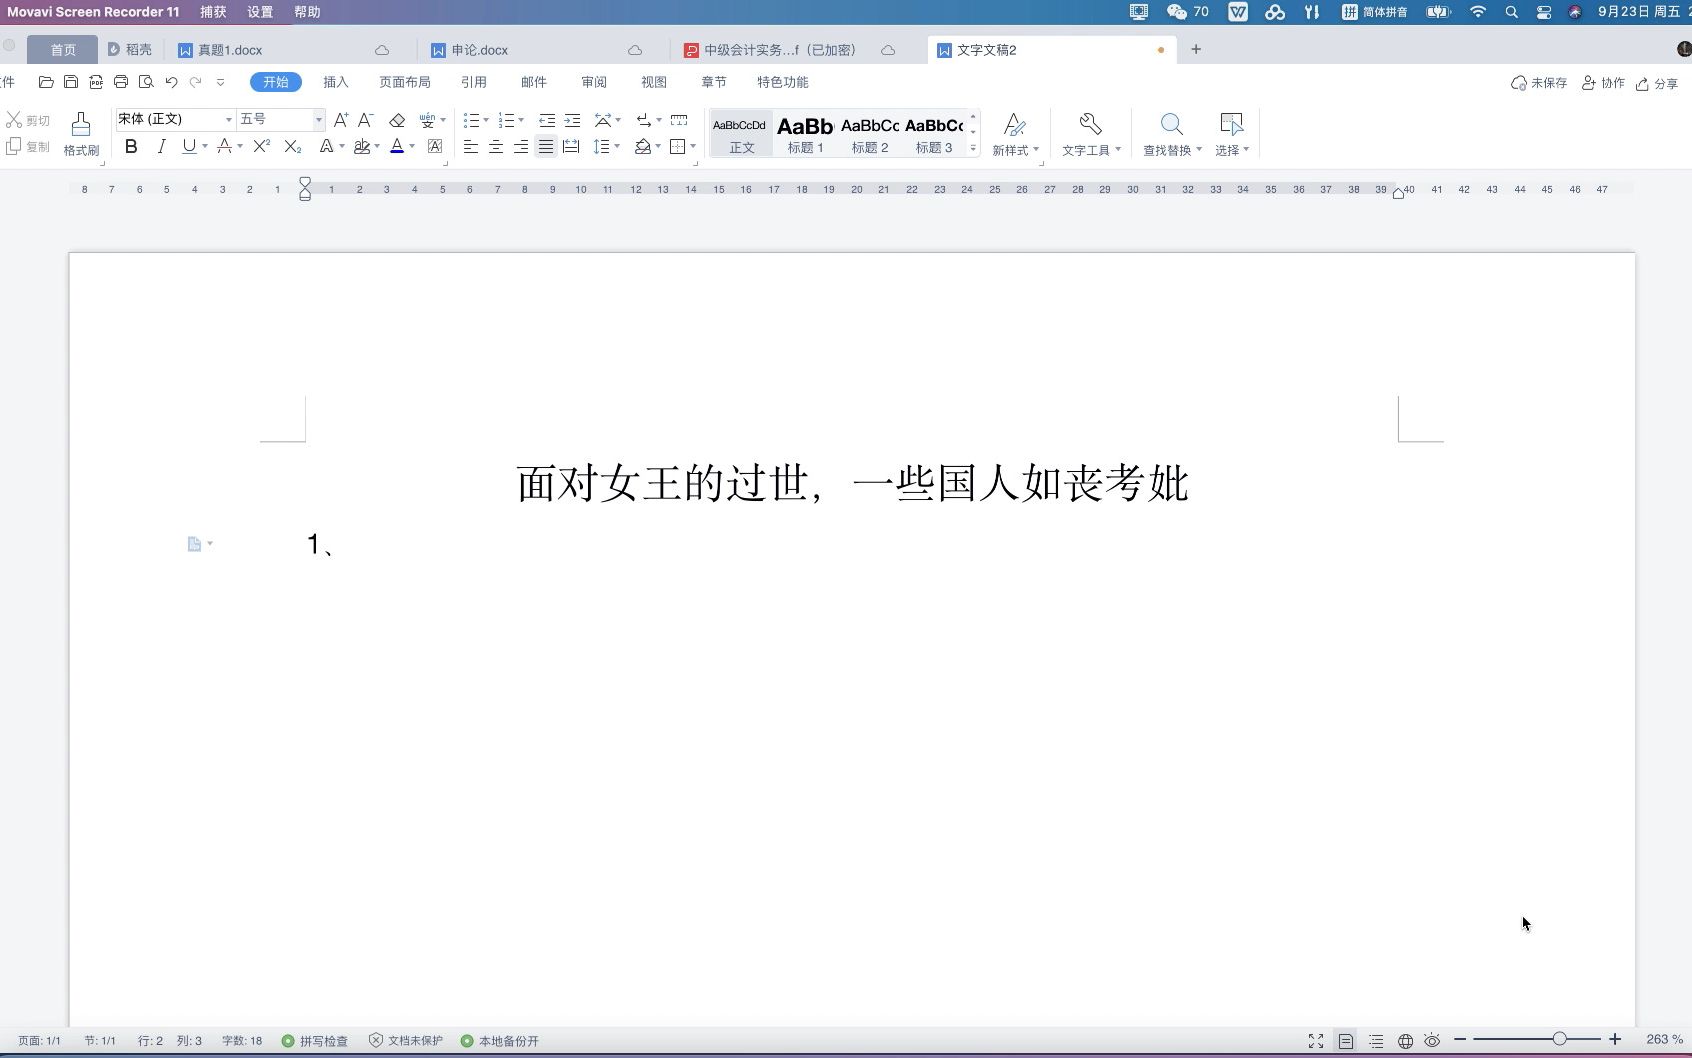The width and height of the screenshot is (1692, 1058).
Task: Click the zoom in plus button
Action: tap(1615, 1040)
